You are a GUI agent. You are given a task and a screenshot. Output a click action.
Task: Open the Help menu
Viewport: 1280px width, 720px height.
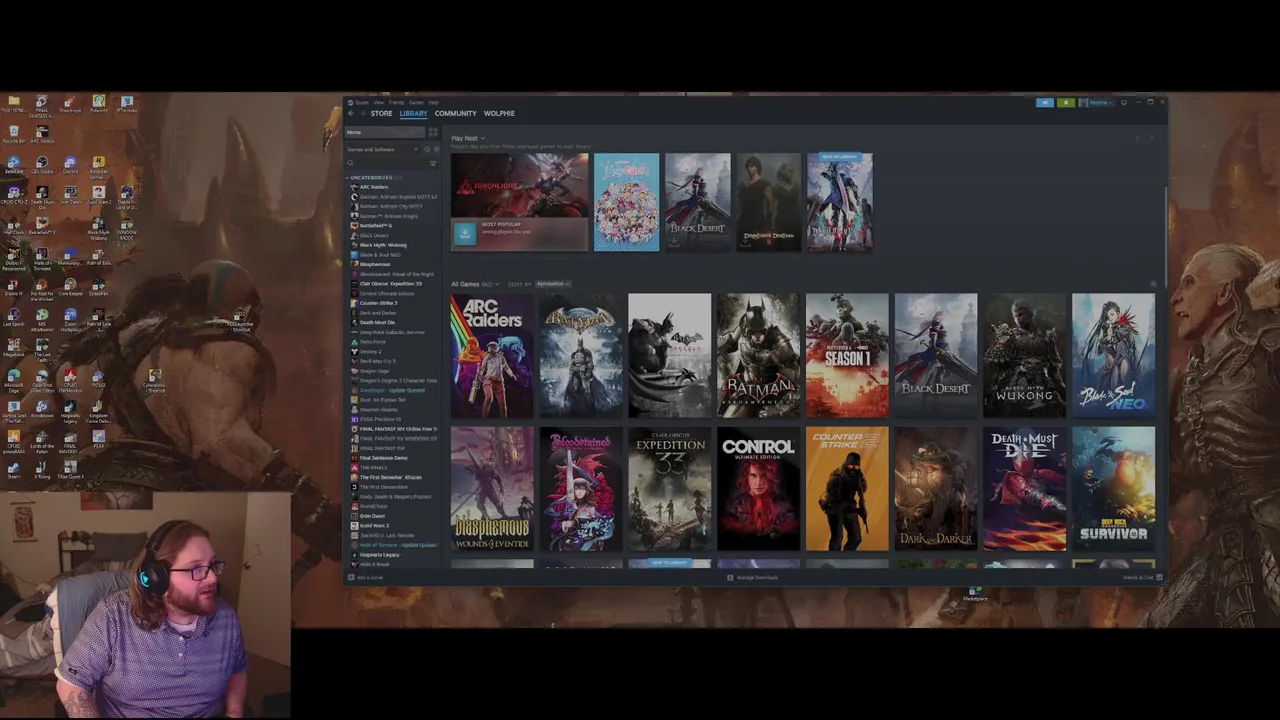pos(433,102)
